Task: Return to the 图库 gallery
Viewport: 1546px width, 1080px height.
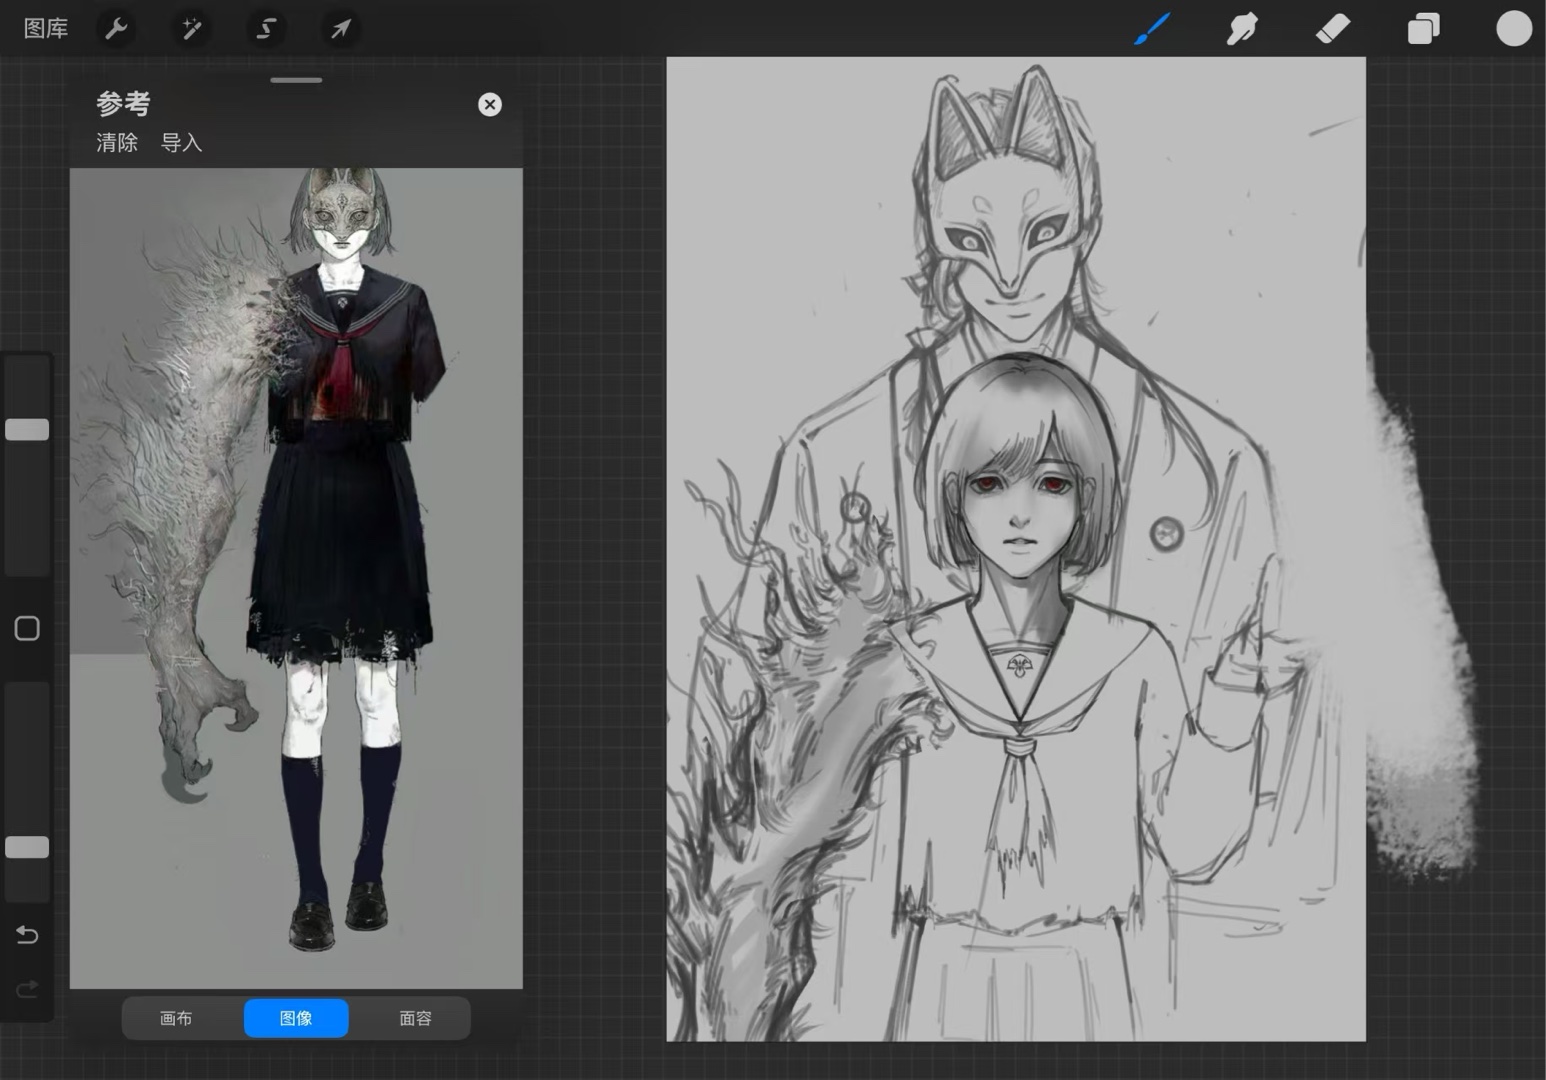Action: pyautogui.click(x=46, y=29)
